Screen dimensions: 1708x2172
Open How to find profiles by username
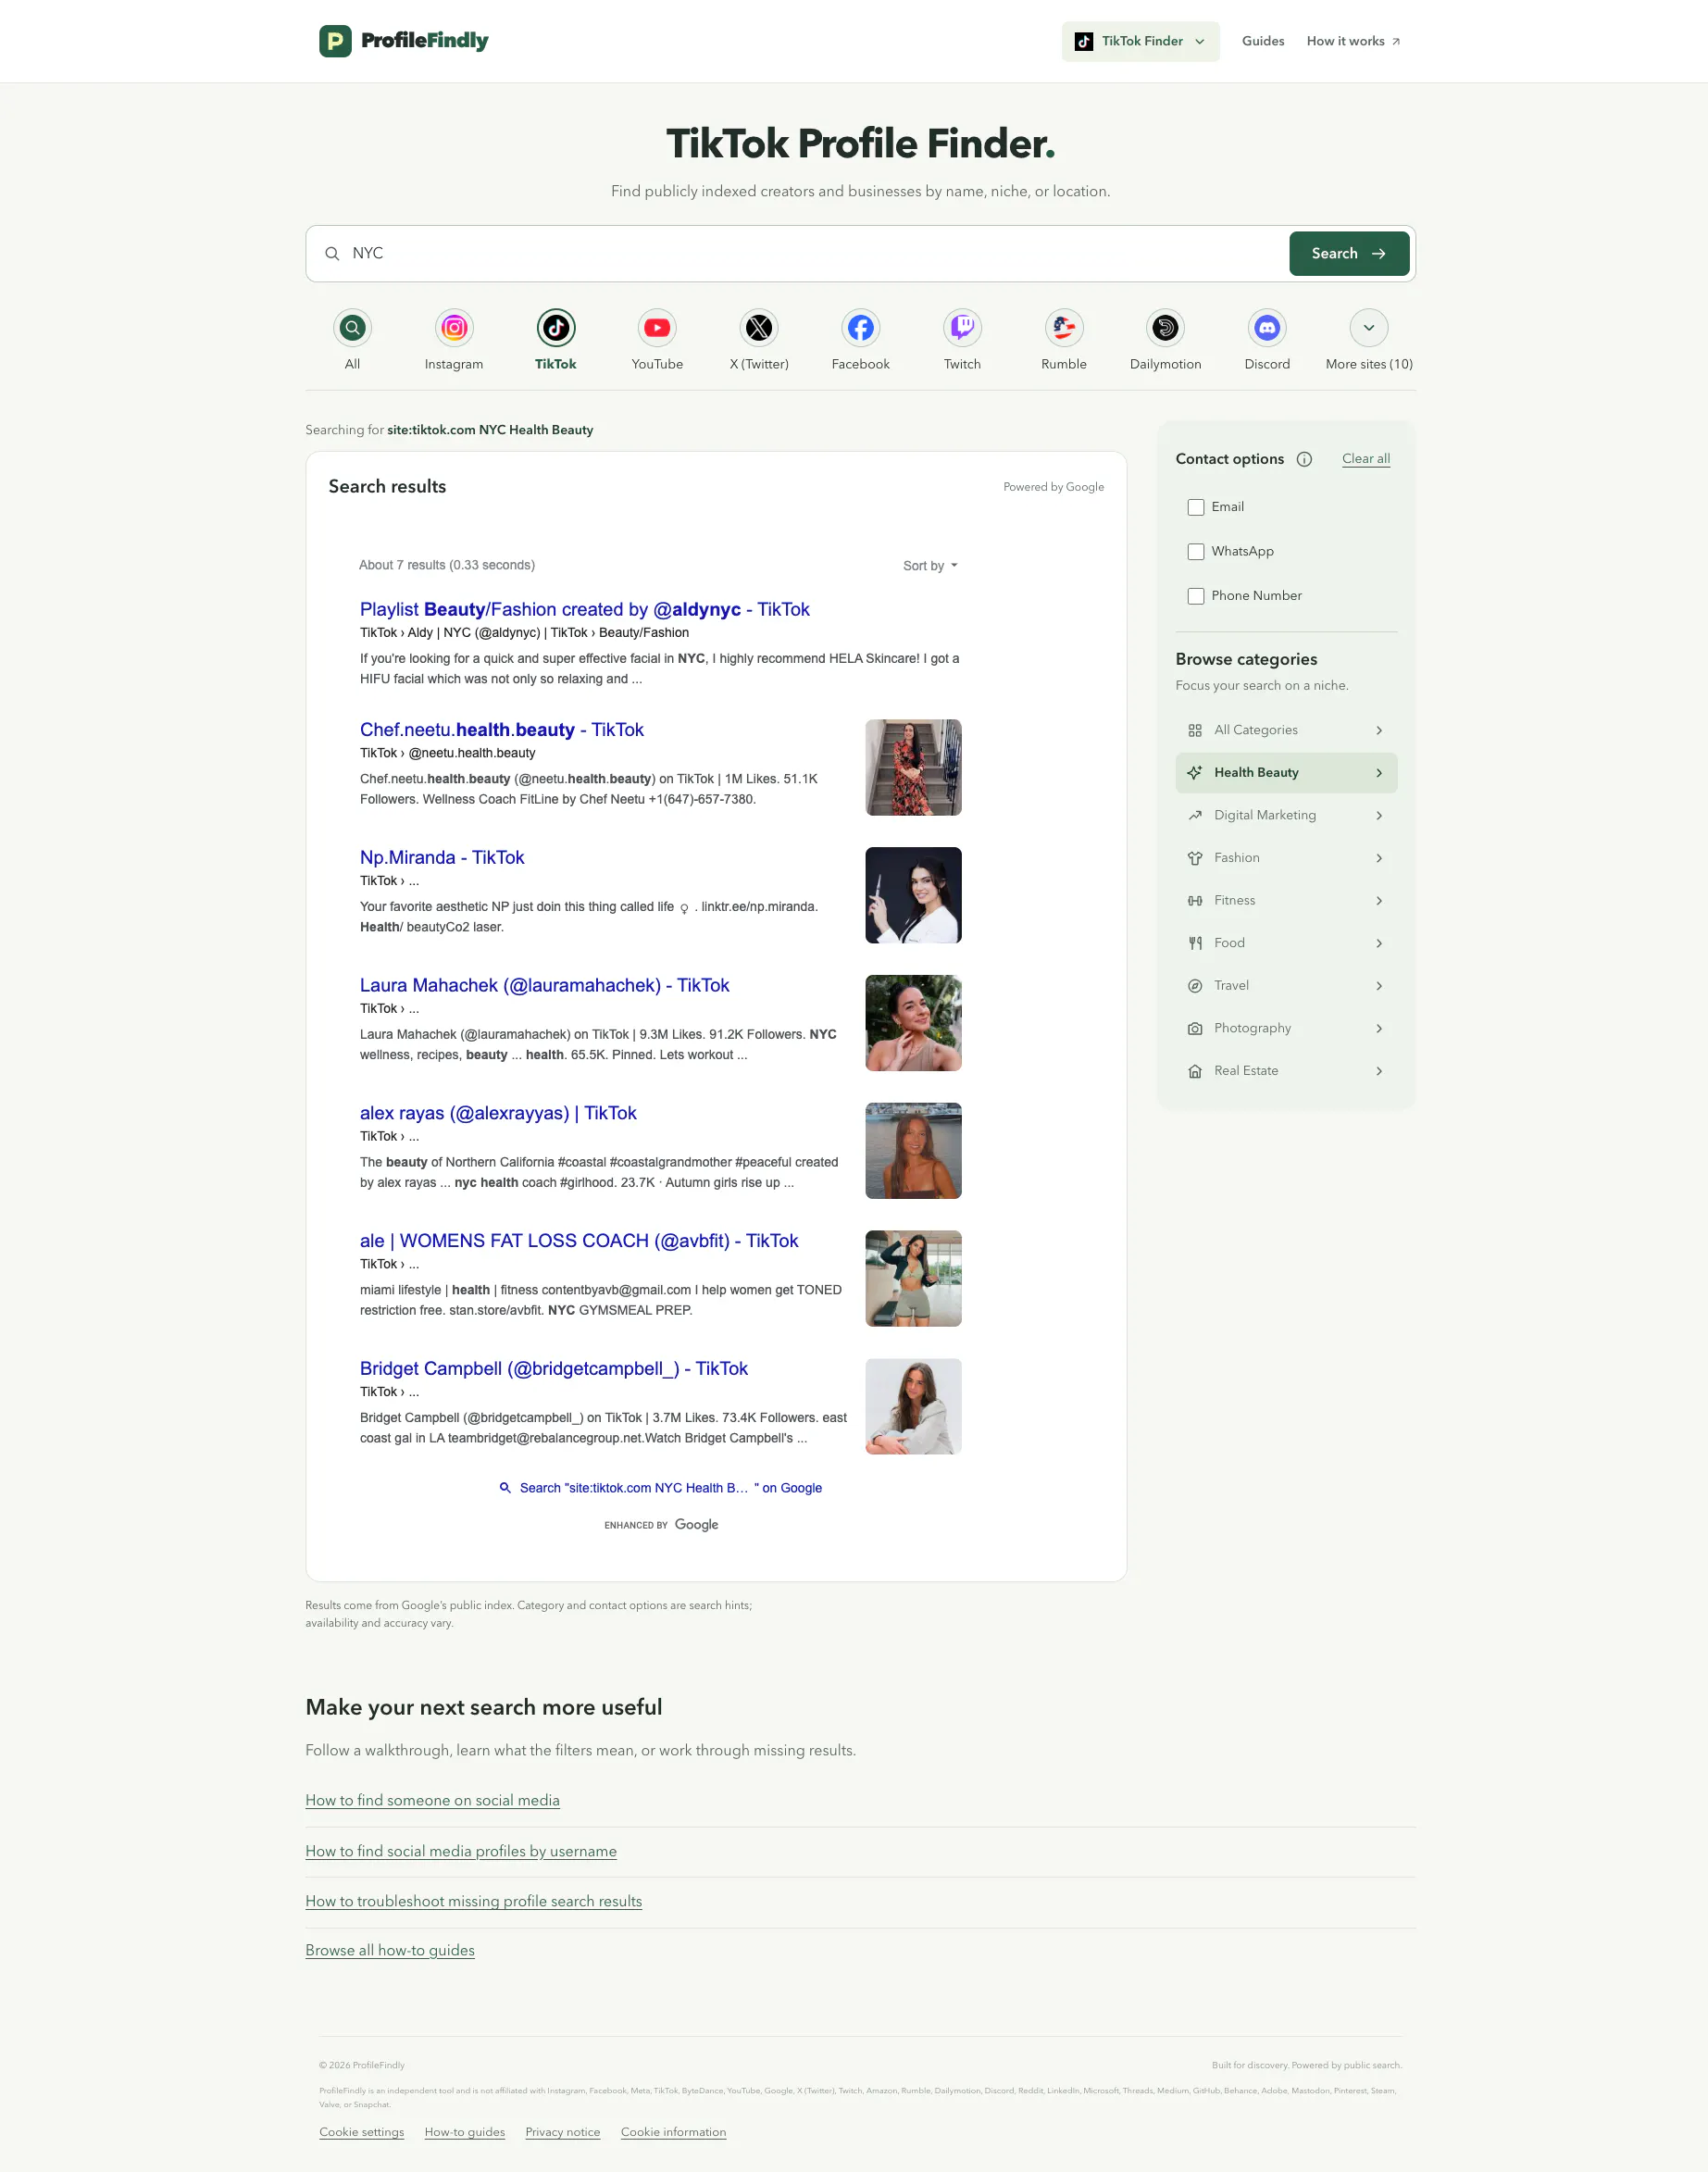click(461, 1851)
